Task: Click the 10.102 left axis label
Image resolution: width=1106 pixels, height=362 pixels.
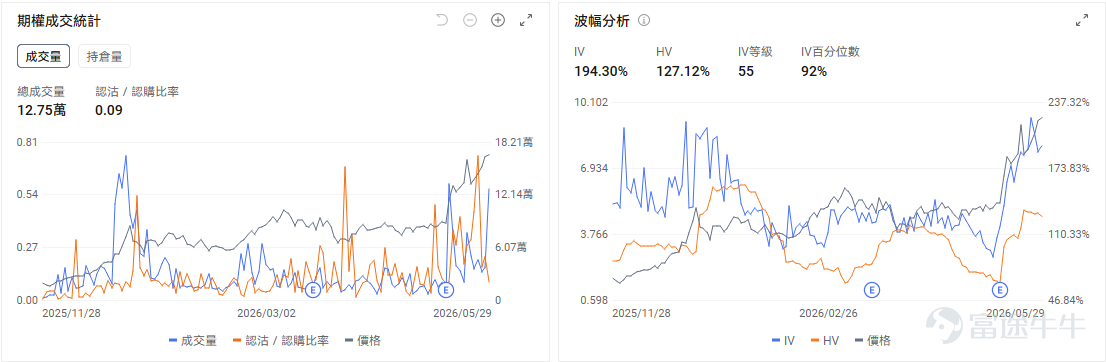Action: point(591,102)
